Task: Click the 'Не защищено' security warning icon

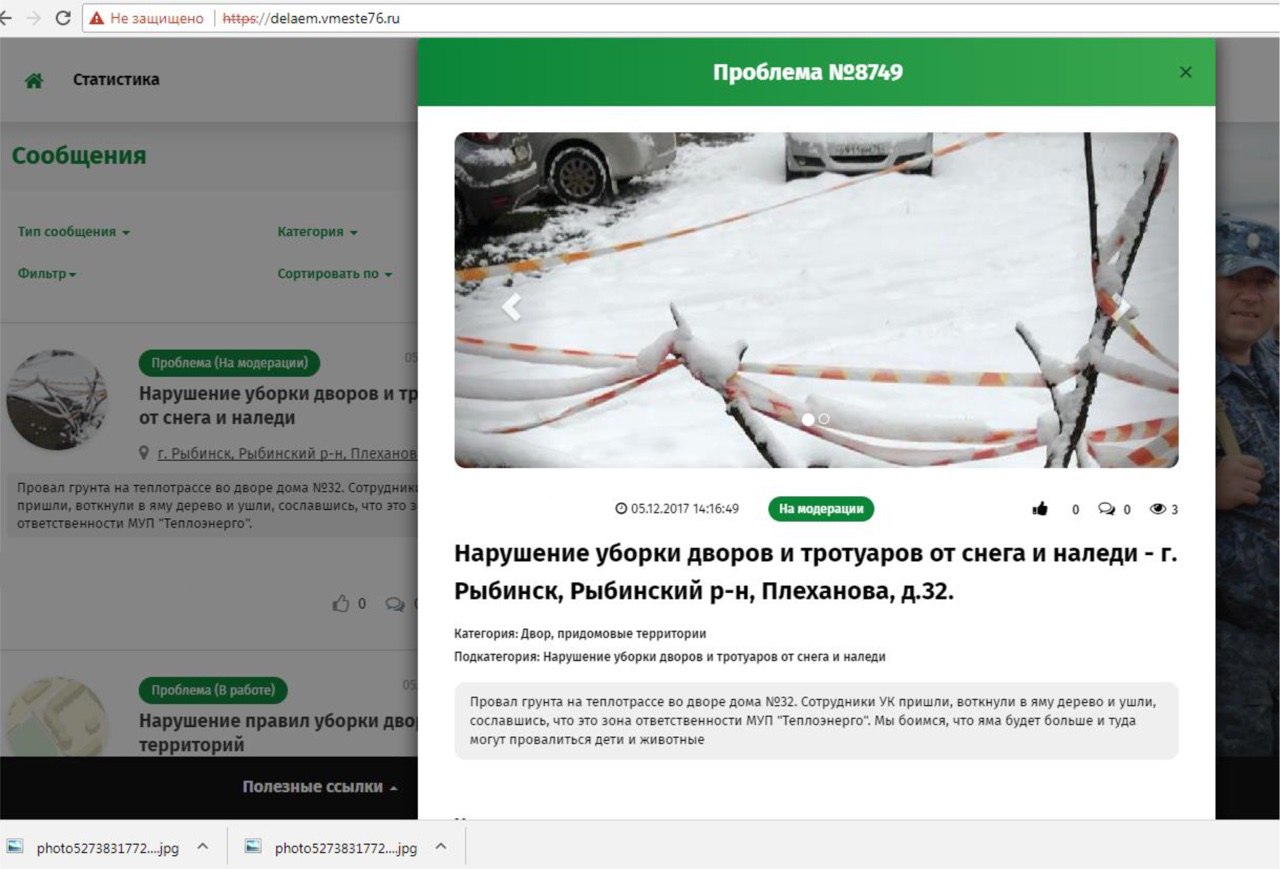Action: tap(97, 18)
